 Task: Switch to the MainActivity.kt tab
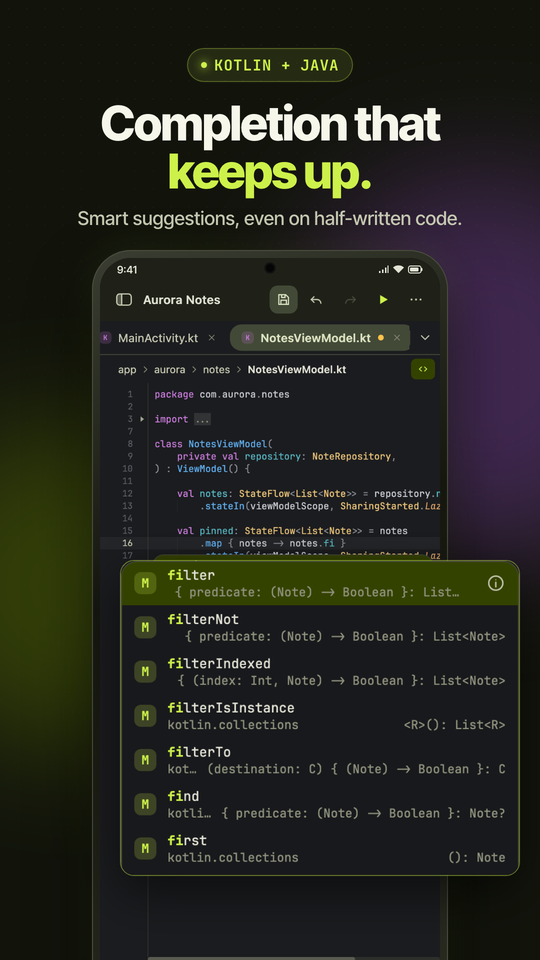[x=158, y=338]
